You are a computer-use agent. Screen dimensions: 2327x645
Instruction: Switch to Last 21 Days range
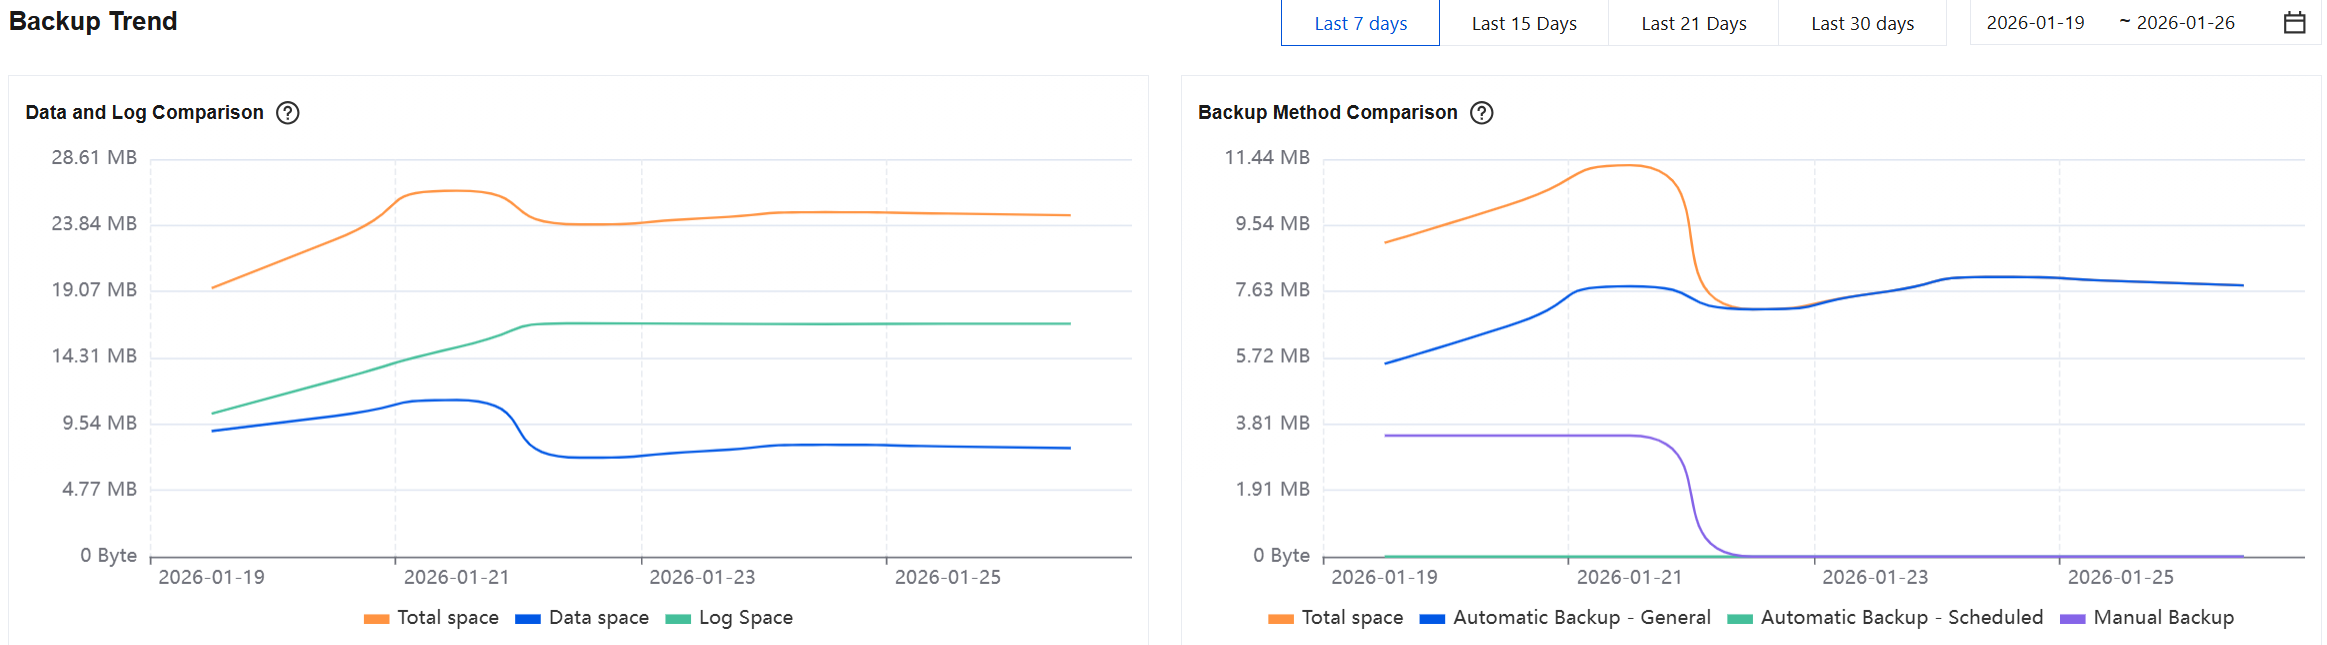click(1693, 23)
